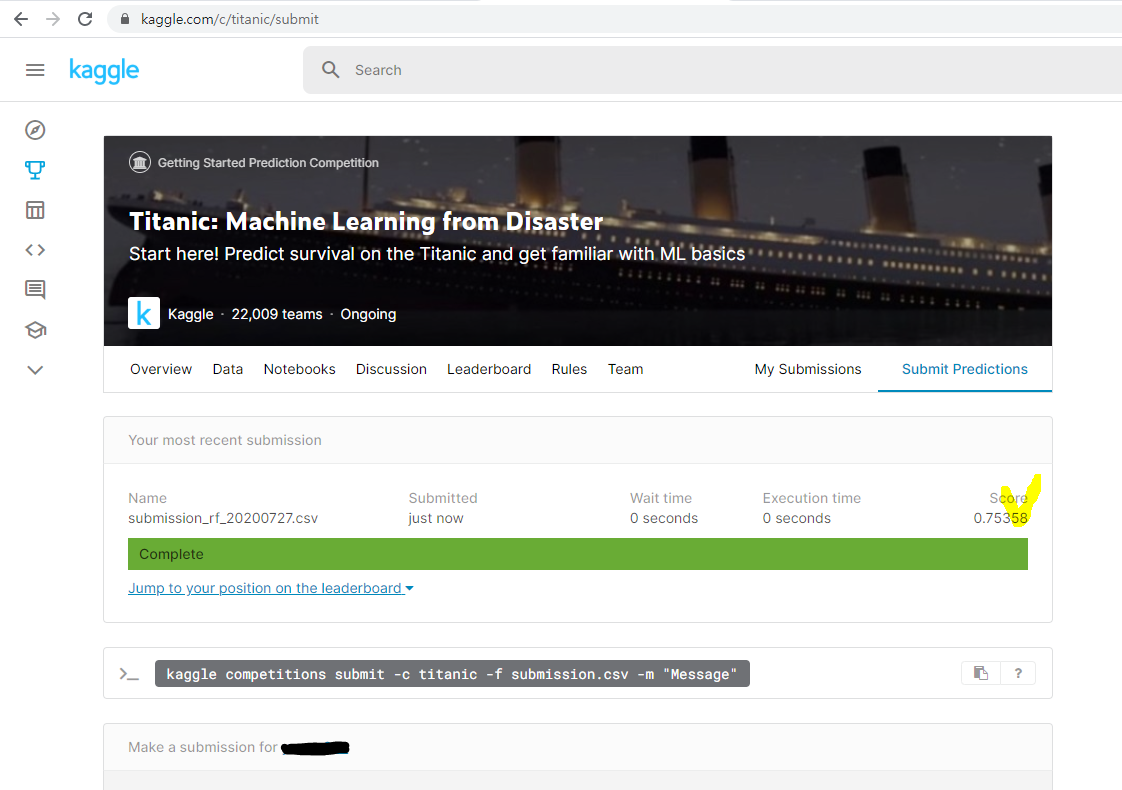Click the score value 0.75358
This screenshot has height=790, width=1122.
[1000, 518]
